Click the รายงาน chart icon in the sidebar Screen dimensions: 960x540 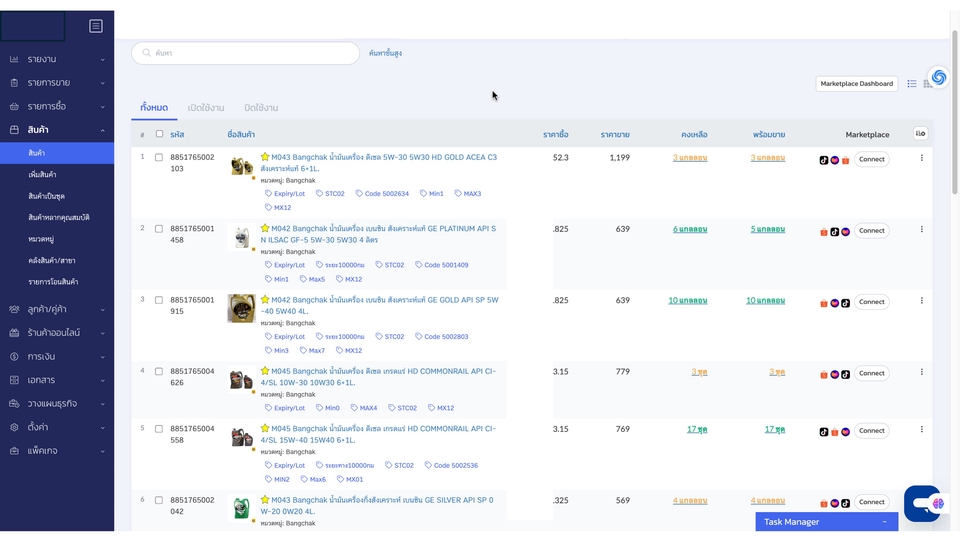click(x=14, y=59)
